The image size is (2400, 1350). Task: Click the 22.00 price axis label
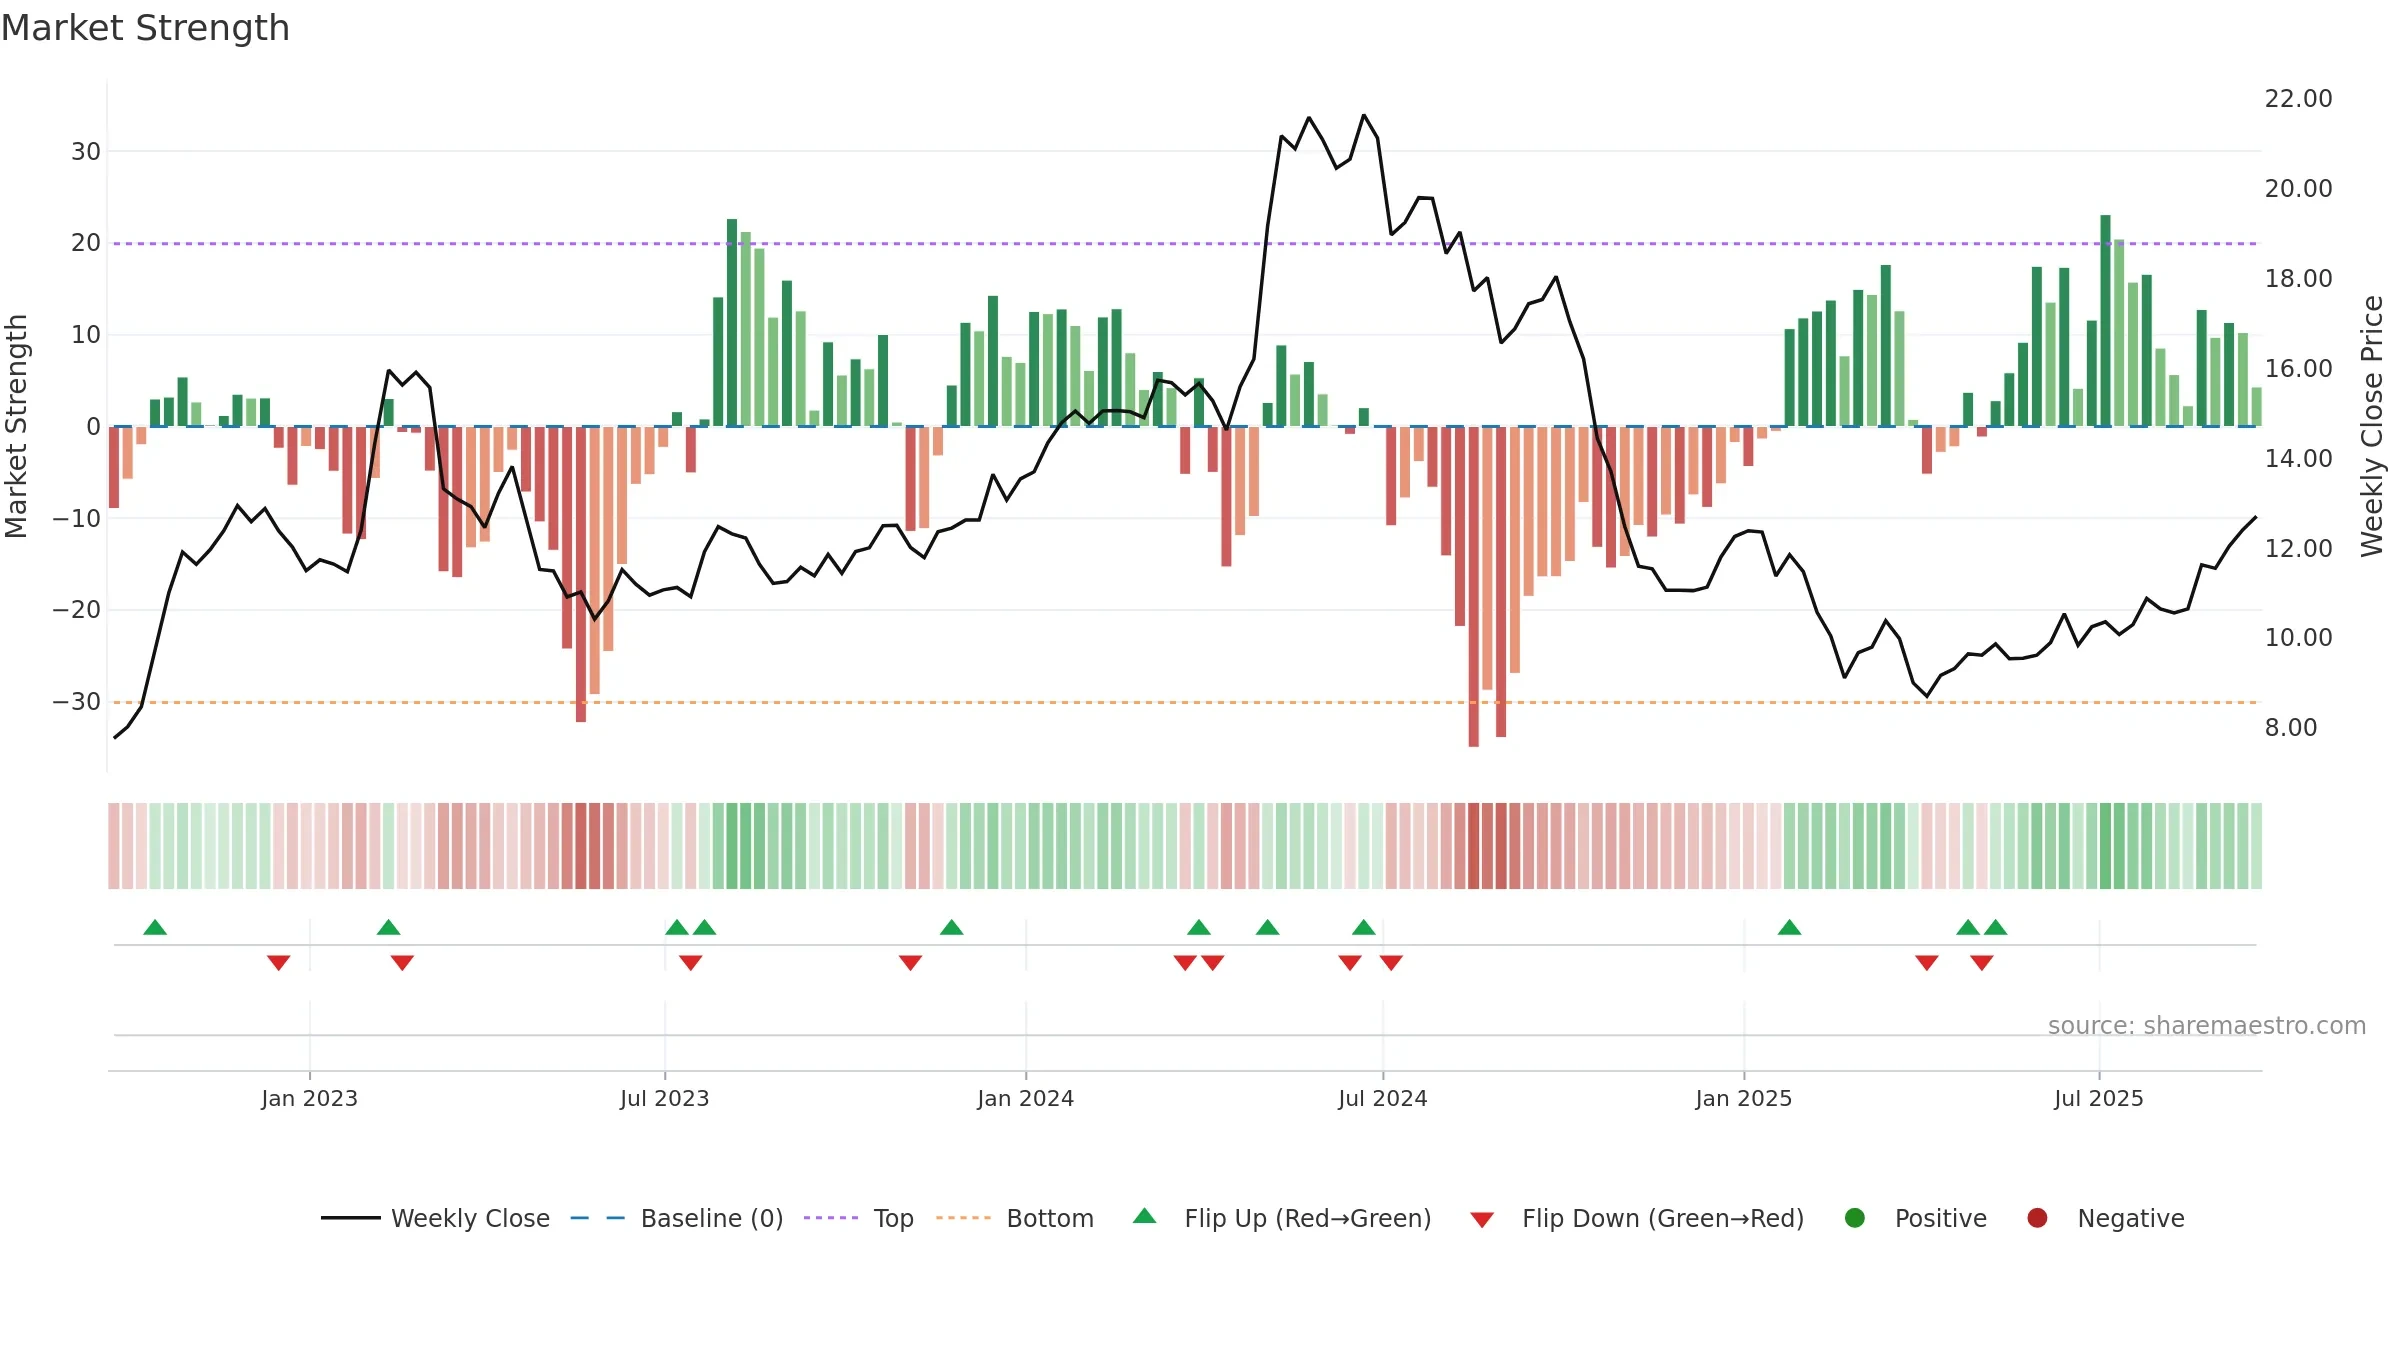(x=2298, y=99)
